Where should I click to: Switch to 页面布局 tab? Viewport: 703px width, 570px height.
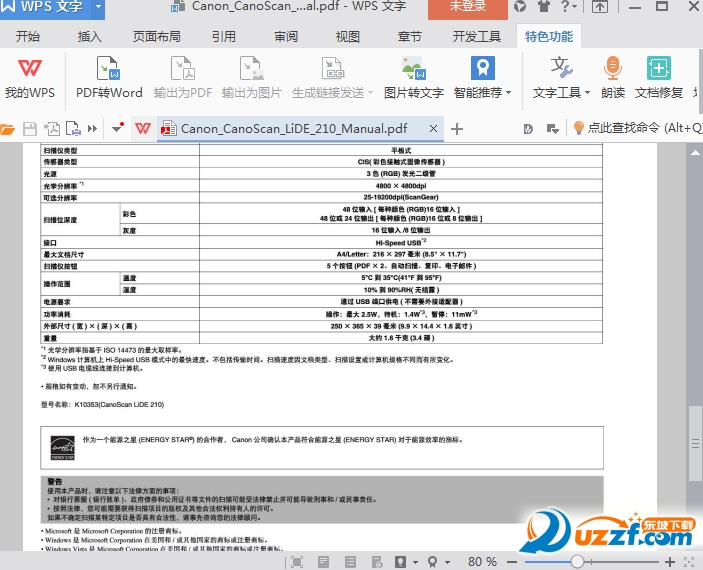[x=157, y=36]
